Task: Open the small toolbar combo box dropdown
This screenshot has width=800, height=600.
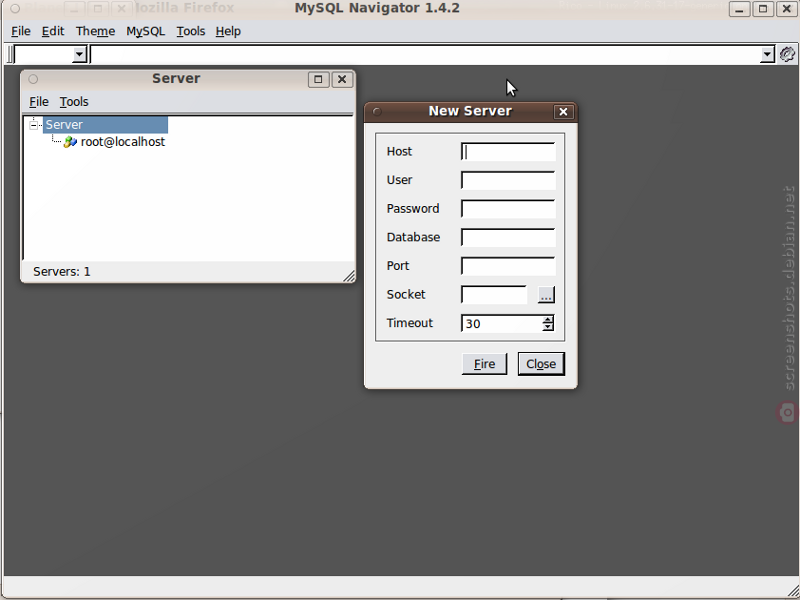Action: point(80,55)
